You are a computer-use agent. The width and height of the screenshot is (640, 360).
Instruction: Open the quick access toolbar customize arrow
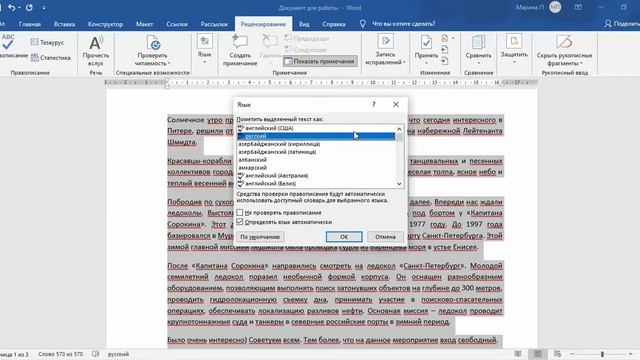pos(44,8)
